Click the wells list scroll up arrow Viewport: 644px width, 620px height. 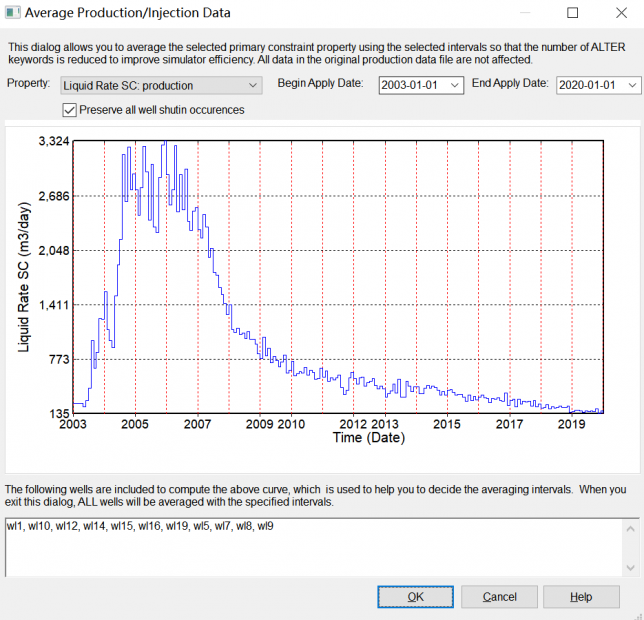coord(629,527)
